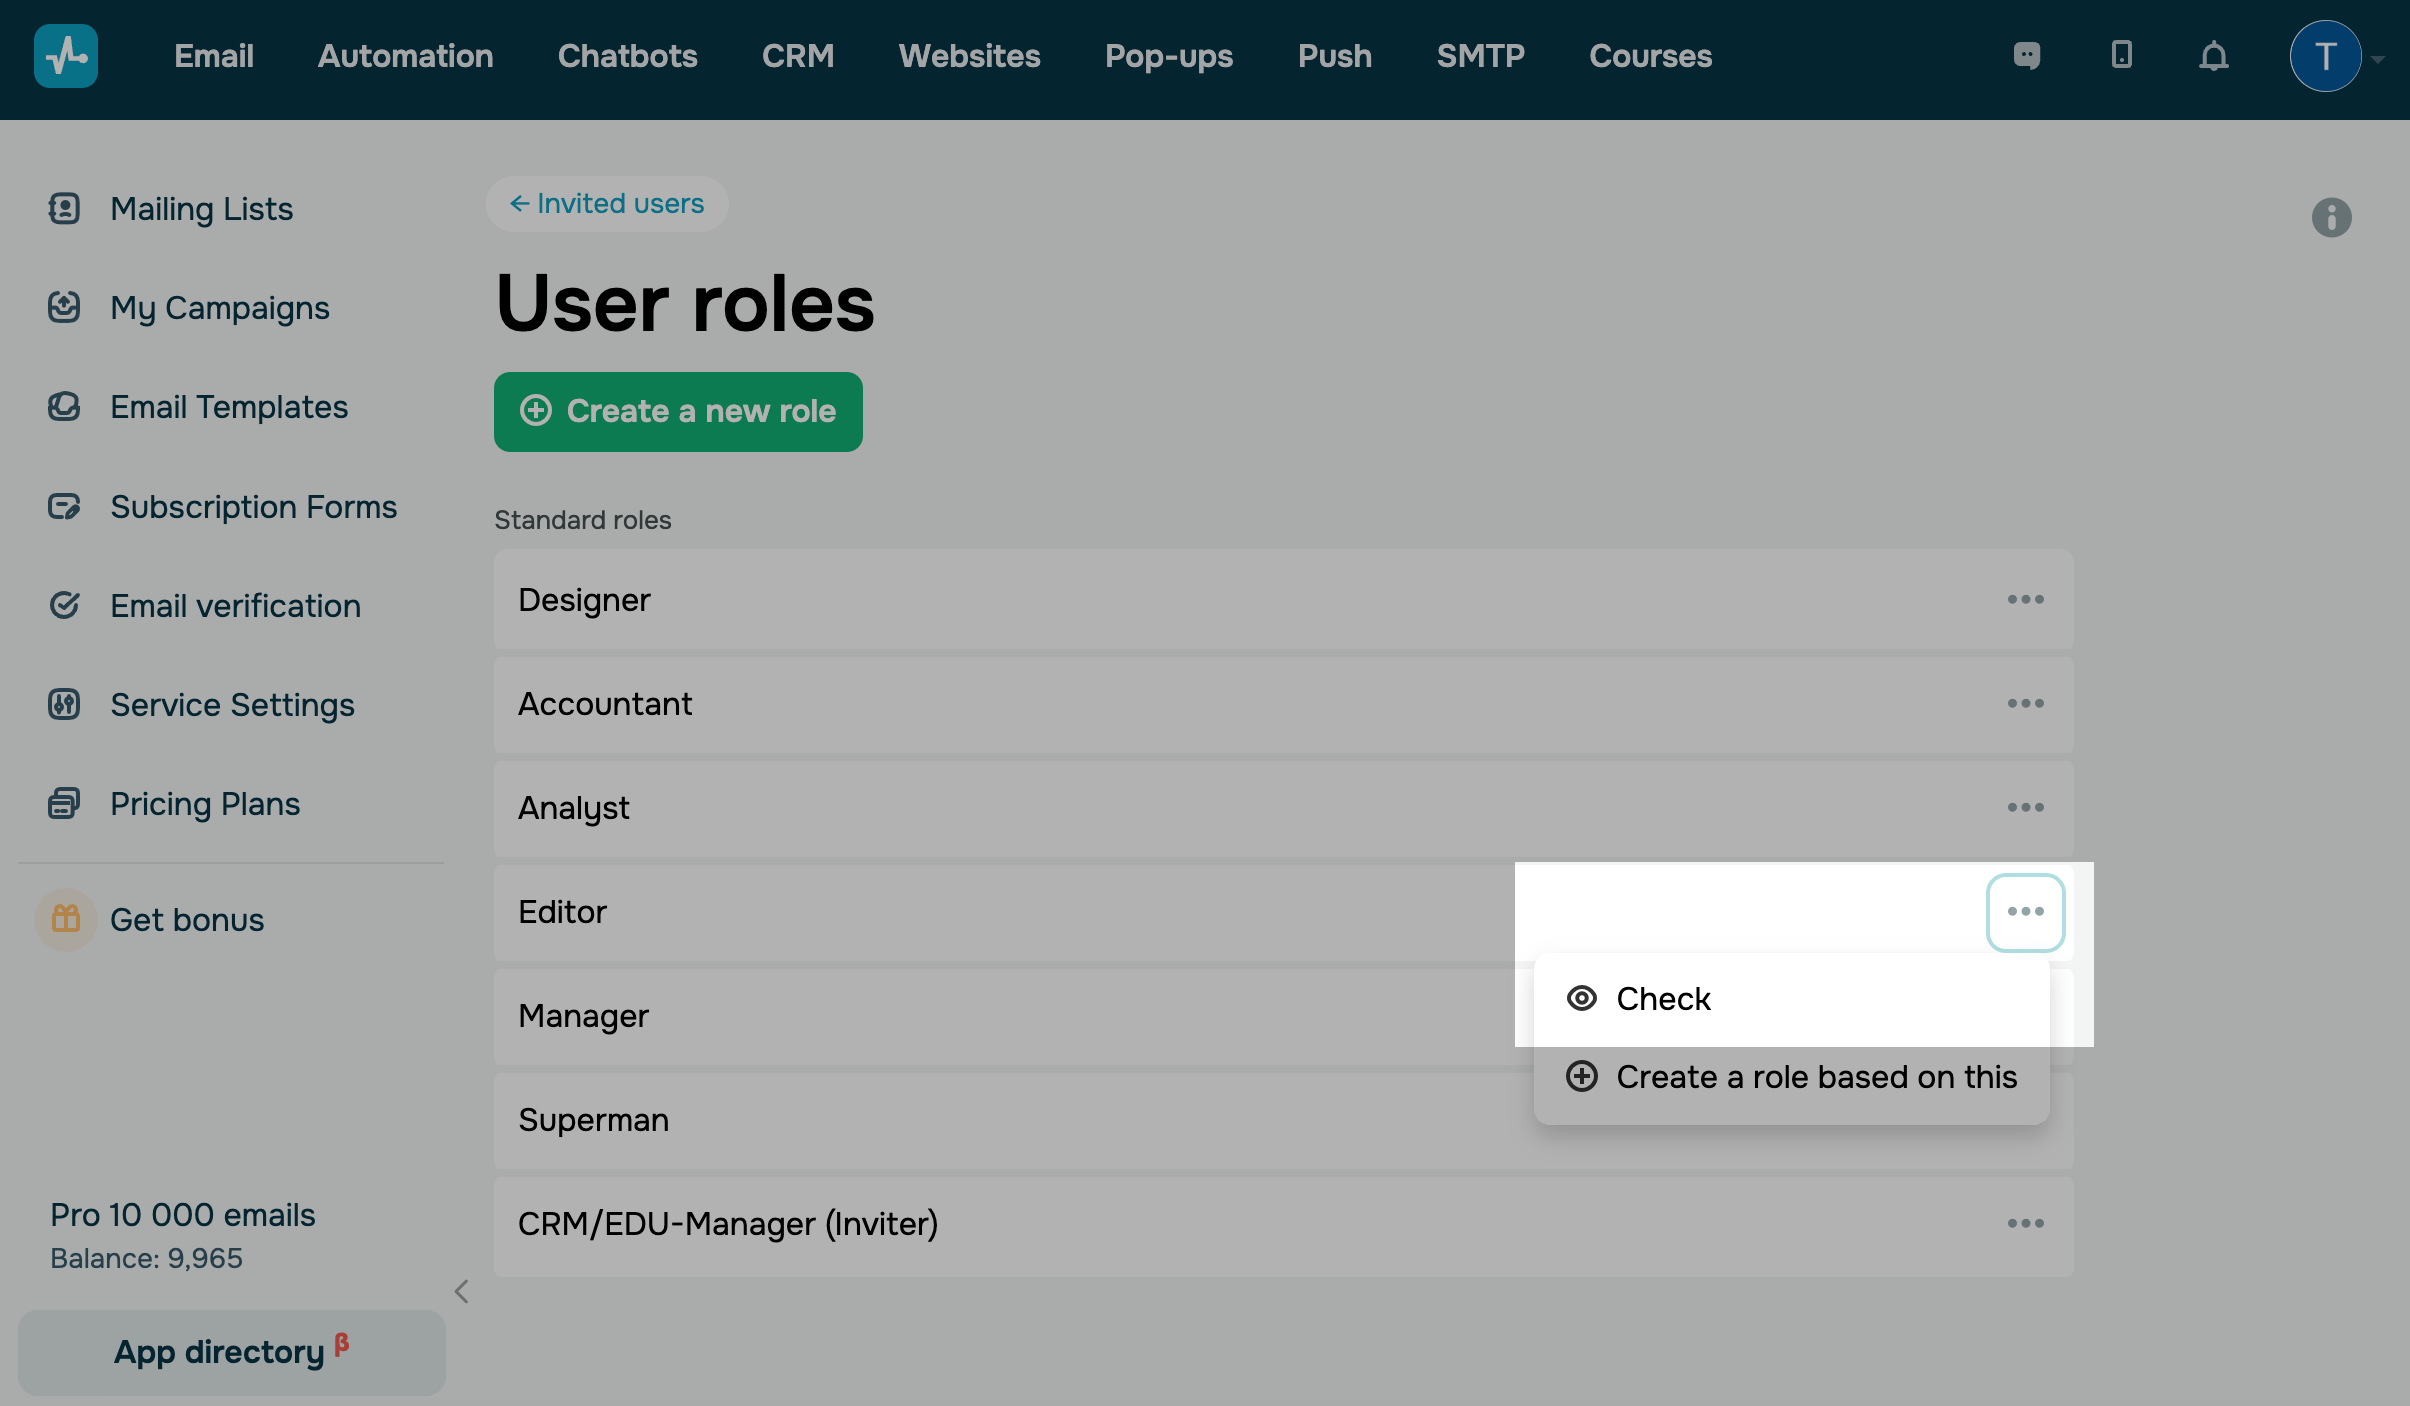Select Check in the Editor menu
The image size is (2410, 1406).
point(1663,999)
